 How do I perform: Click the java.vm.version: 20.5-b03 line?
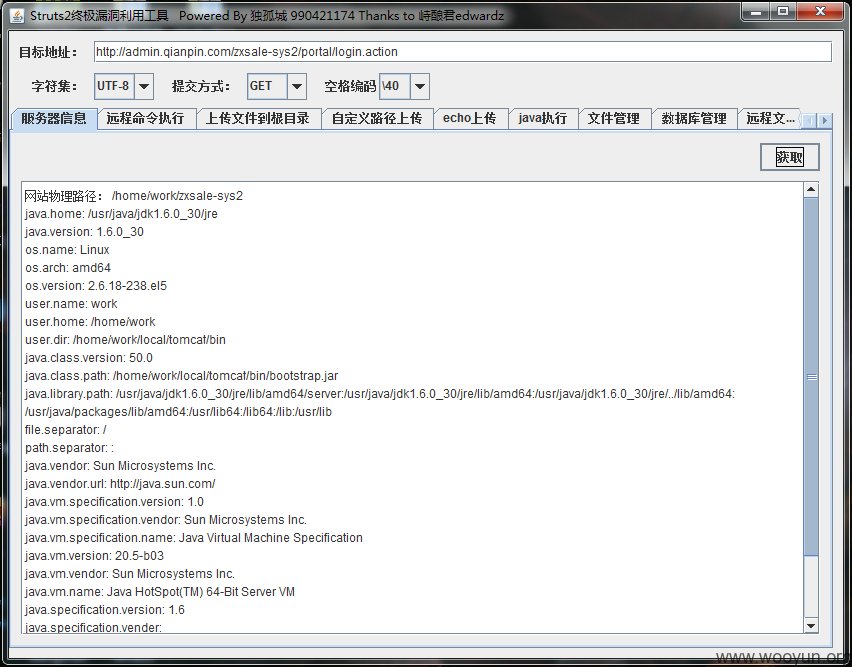click(95, 555)
